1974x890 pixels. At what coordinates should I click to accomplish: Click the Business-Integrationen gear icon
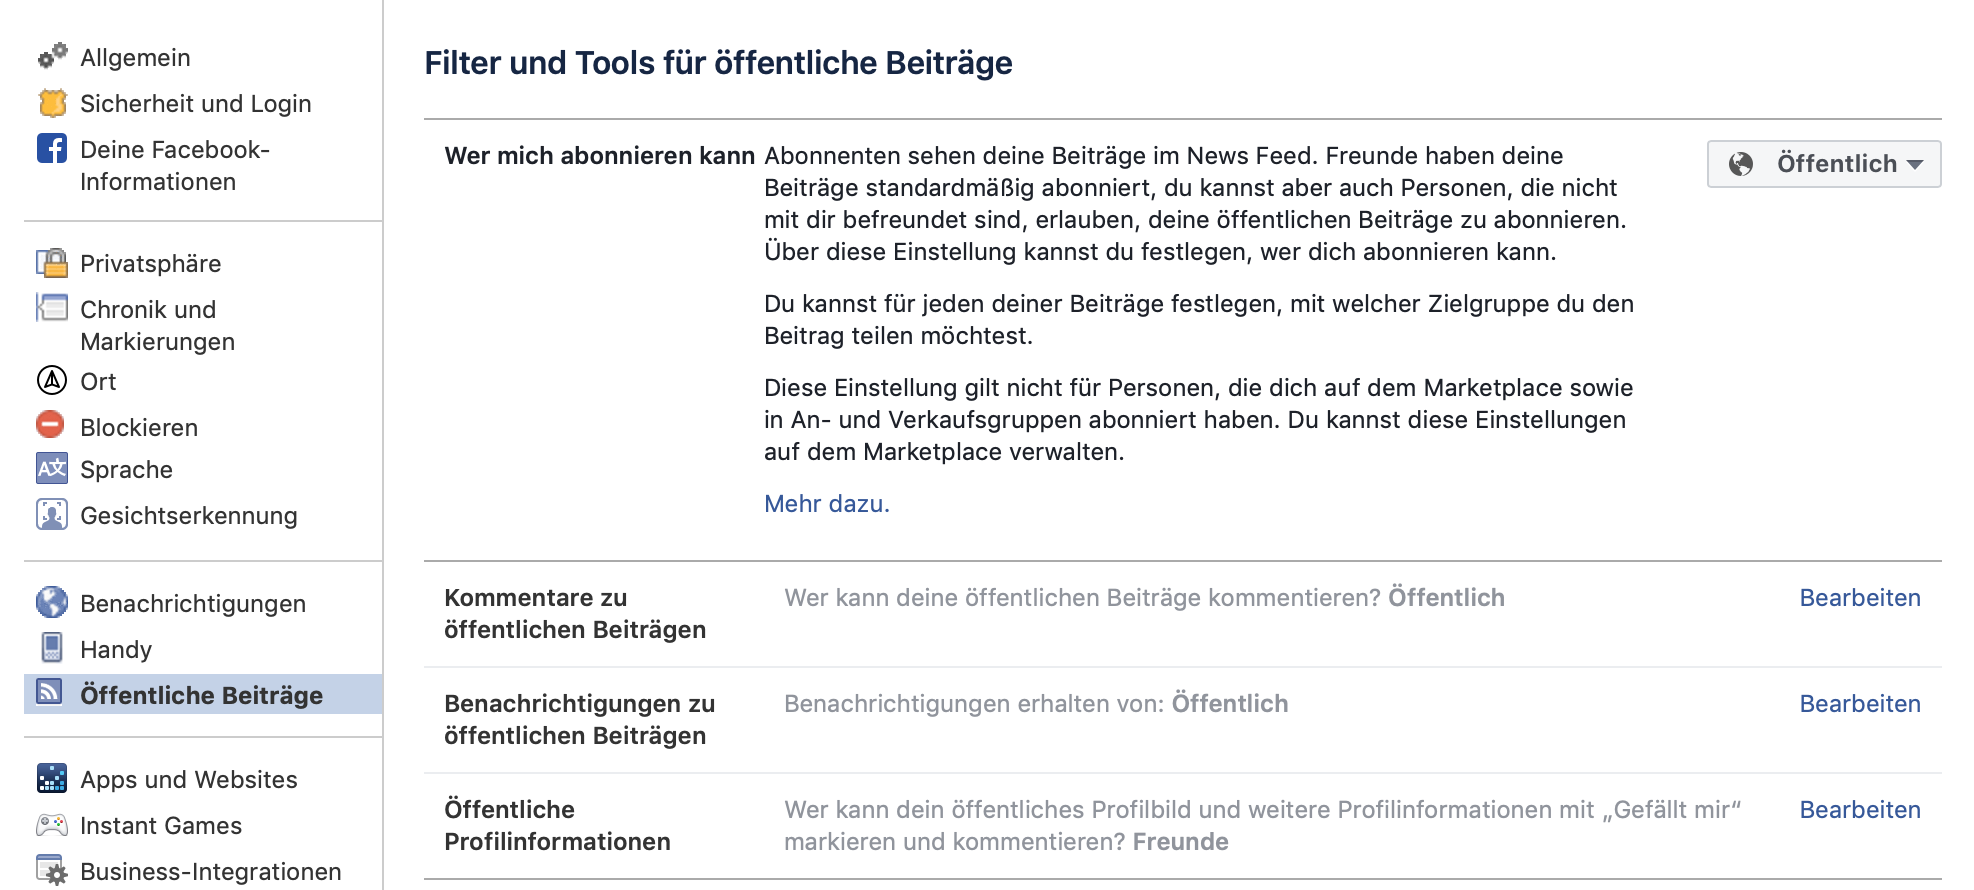point(52,869)
